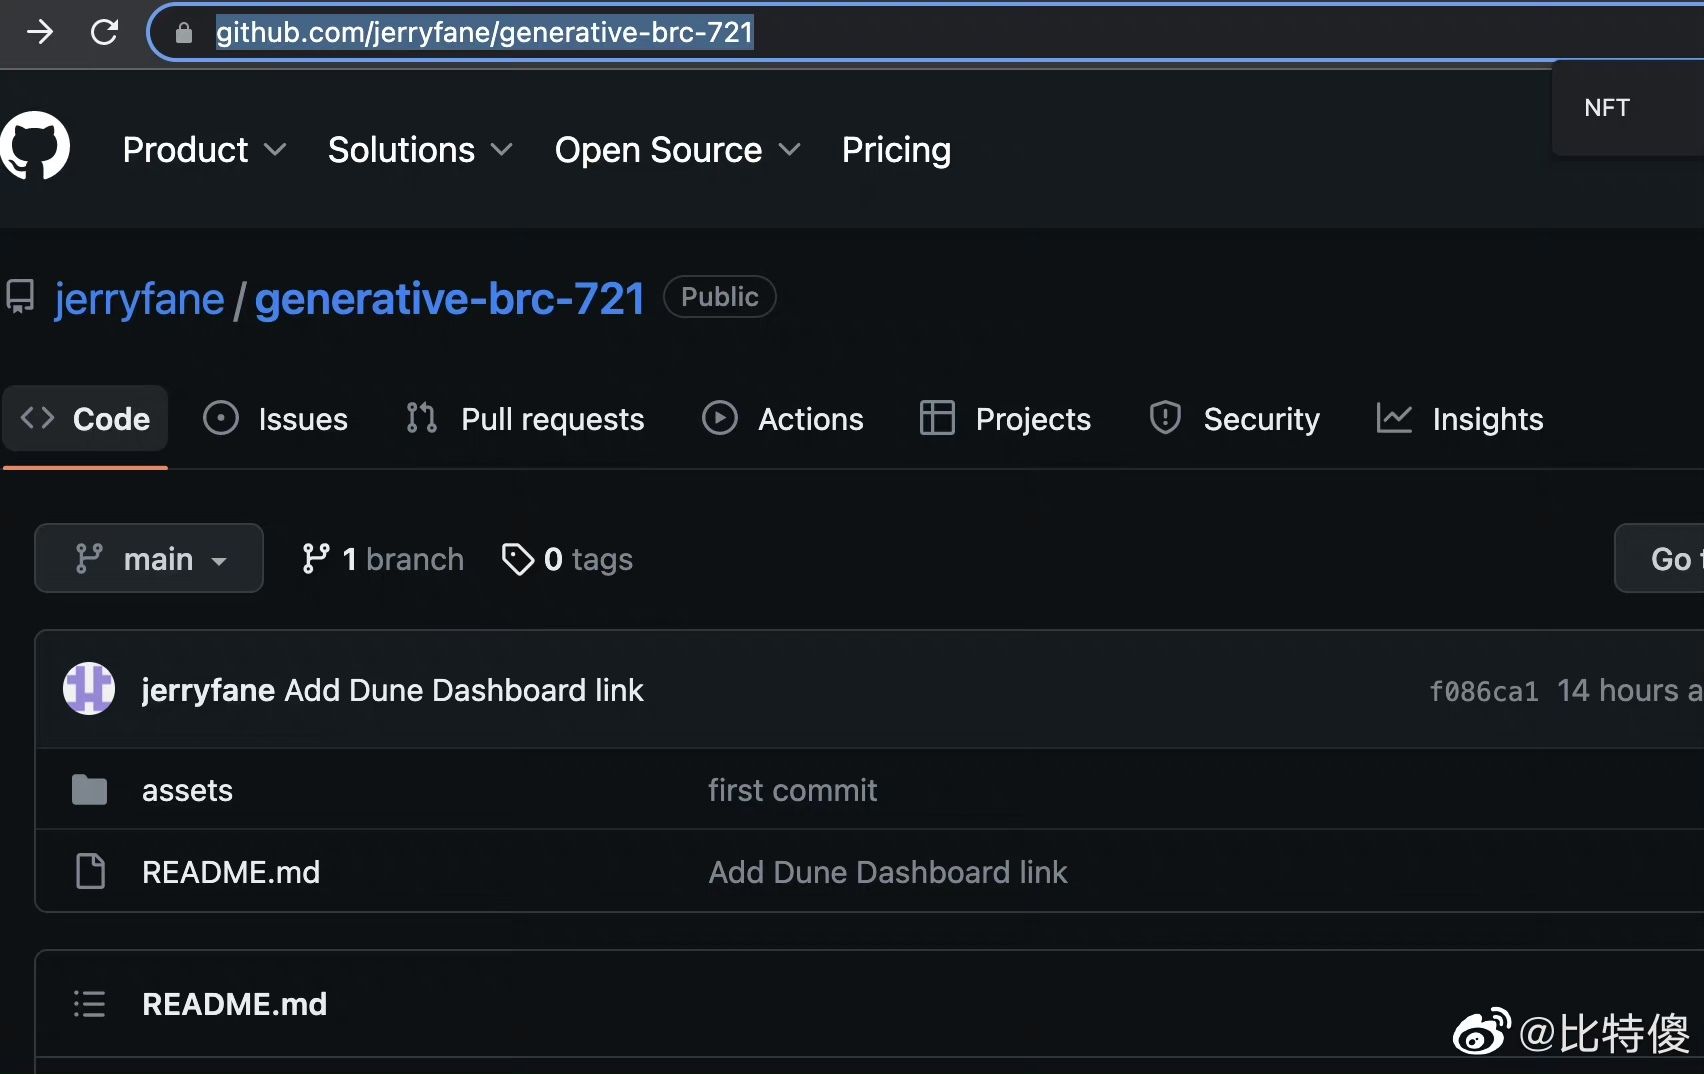This screenshot has width=1704, height=1074.
Task: Click the browser address bar URL
Action: point(485,32)
